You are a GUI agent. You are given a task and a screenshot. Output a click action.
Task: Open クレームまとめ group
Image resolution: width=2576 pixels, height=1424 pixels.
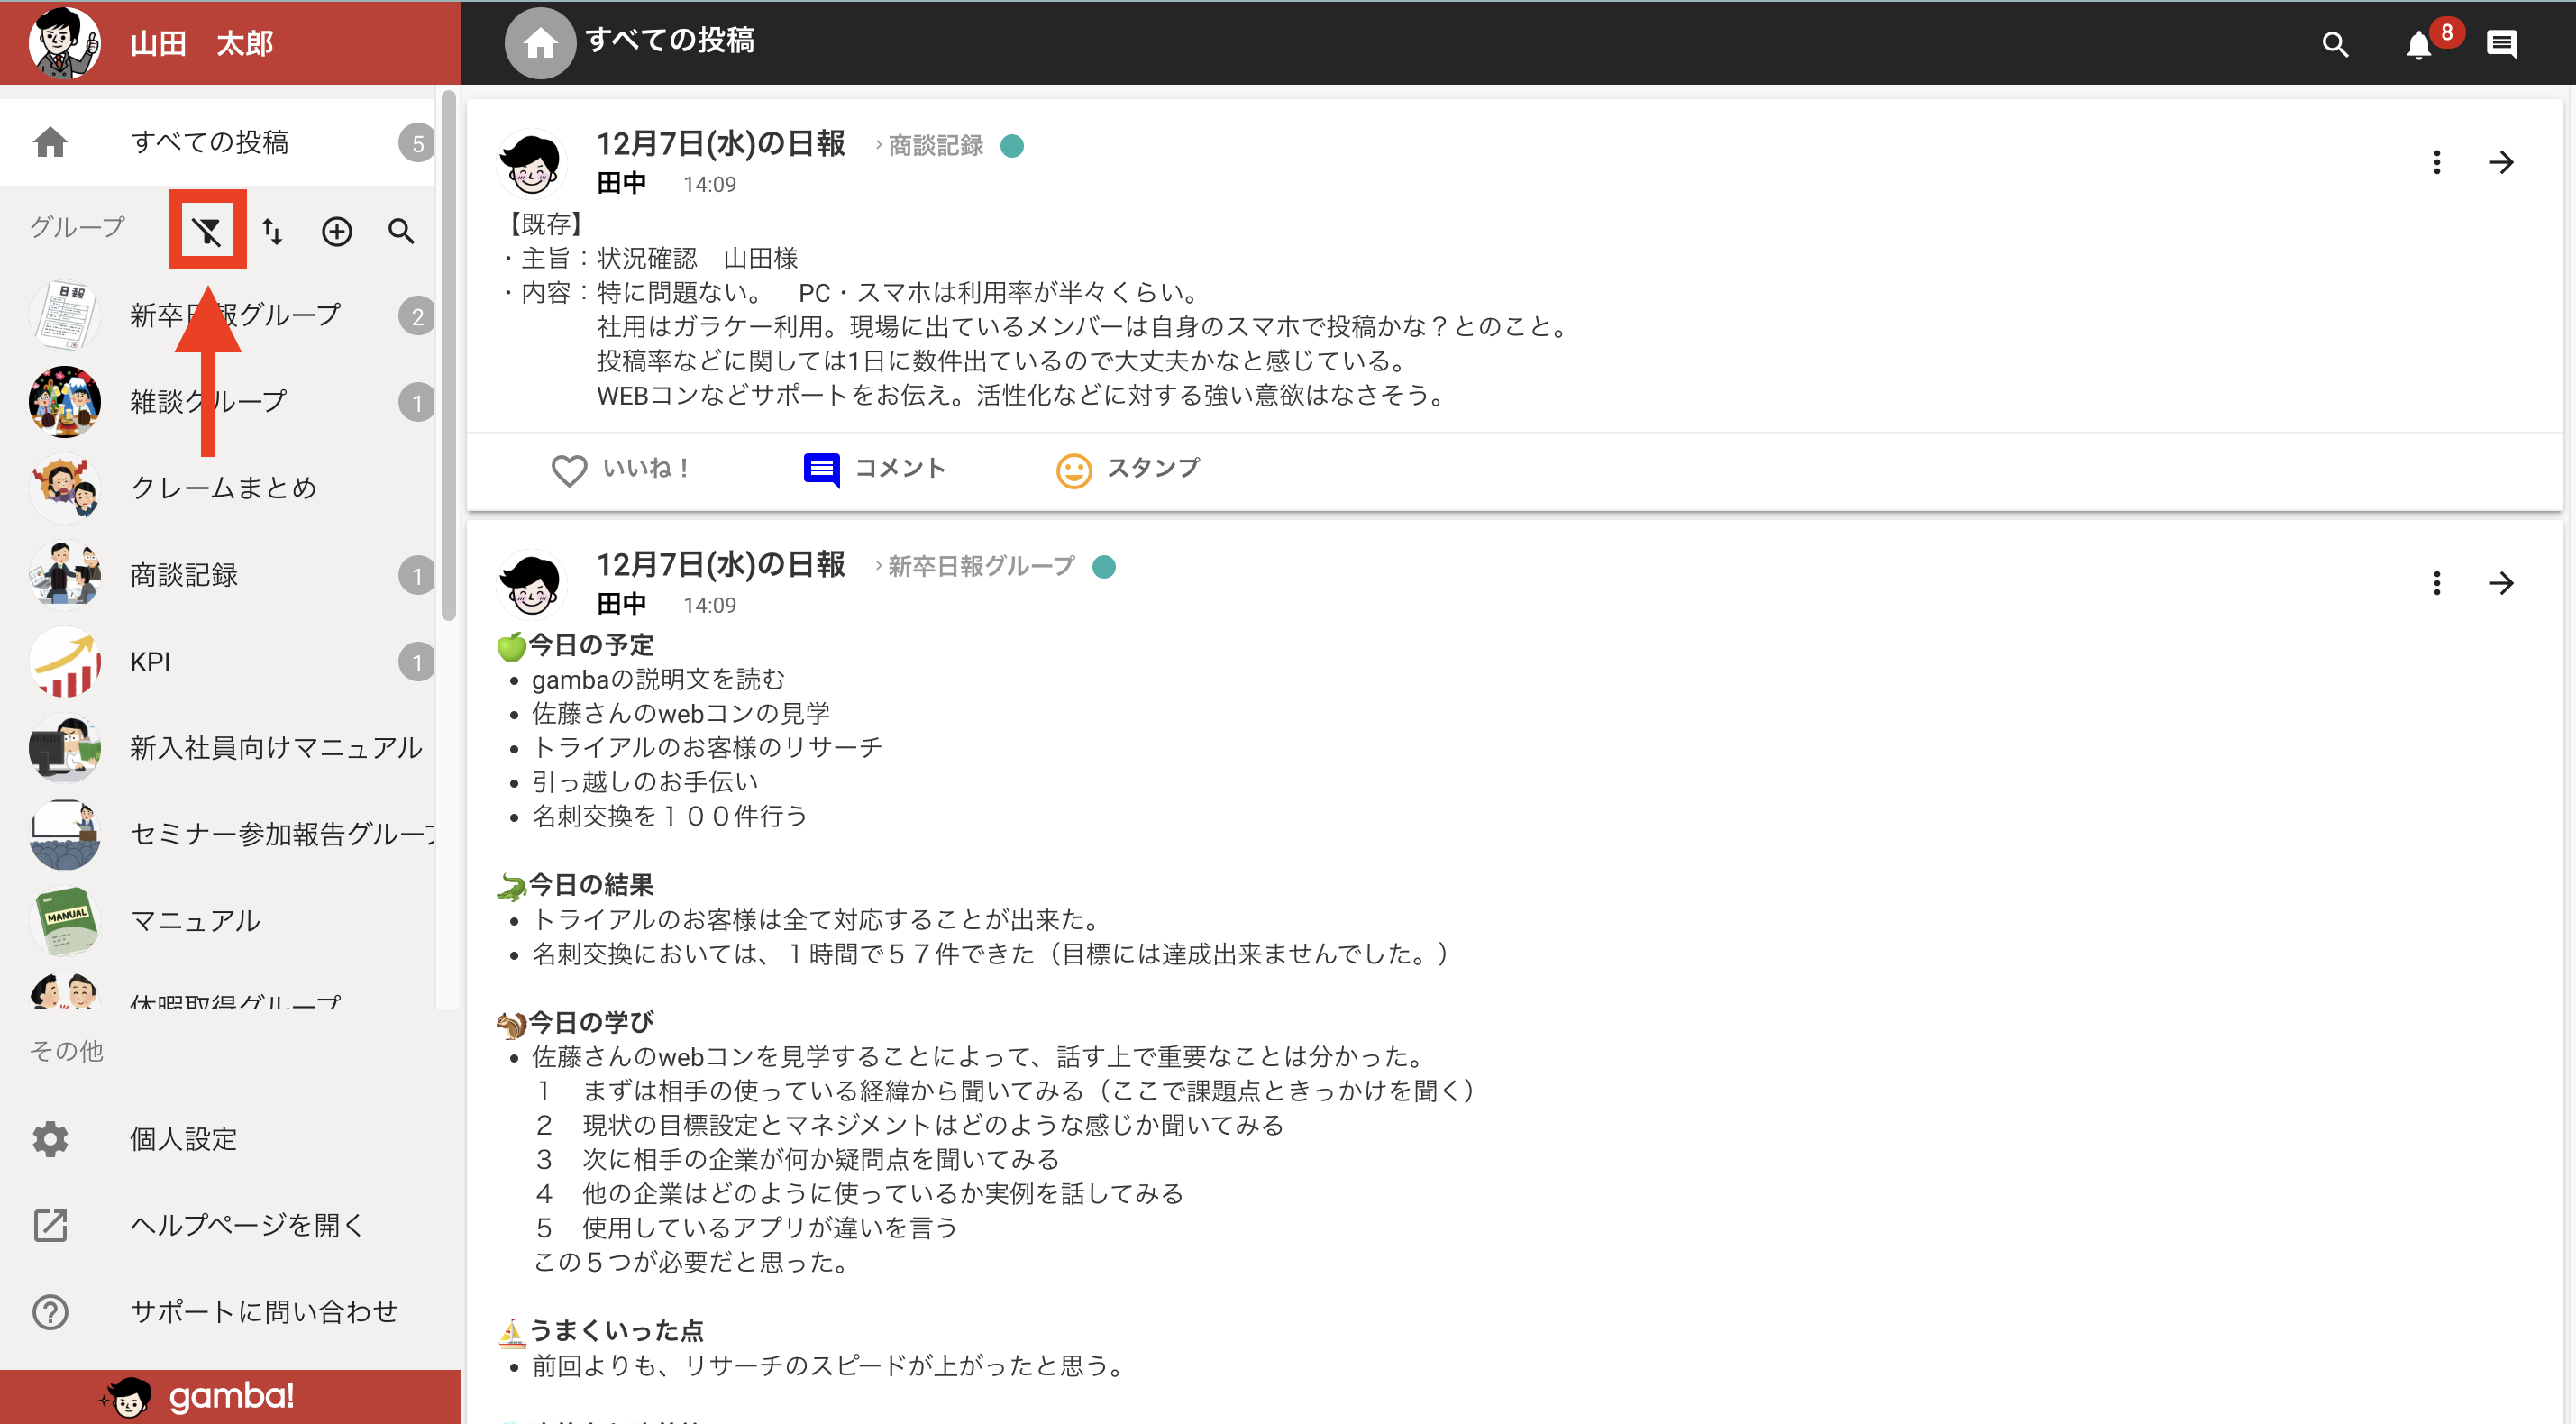pos(218,488)
